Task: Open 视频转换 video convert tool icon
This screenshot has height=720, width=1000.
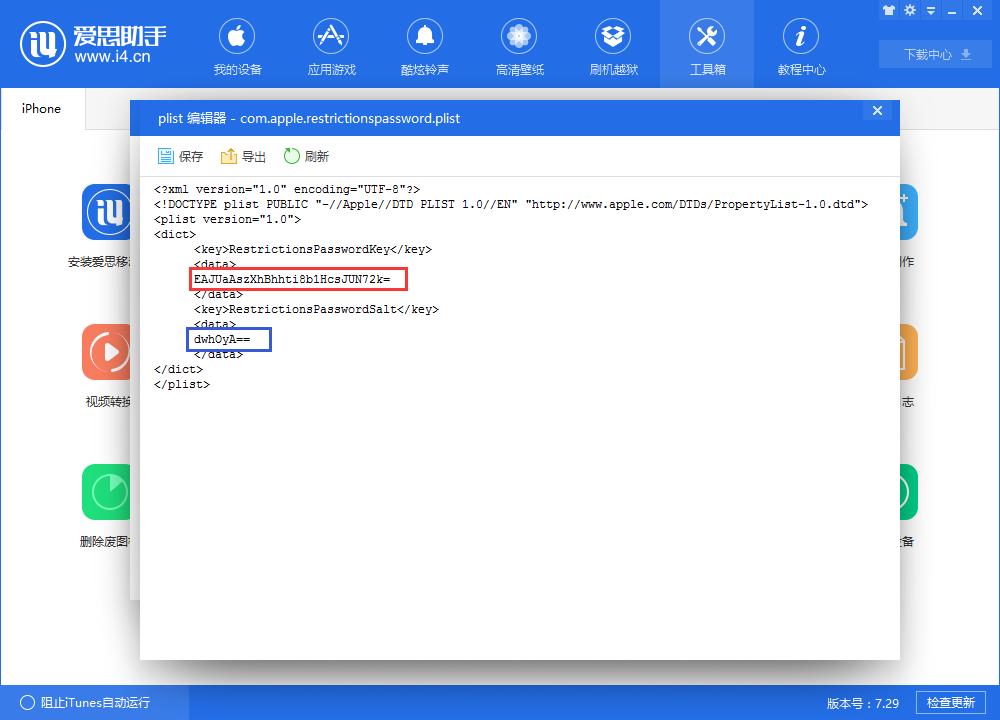Action: click(x=106, y=352)
